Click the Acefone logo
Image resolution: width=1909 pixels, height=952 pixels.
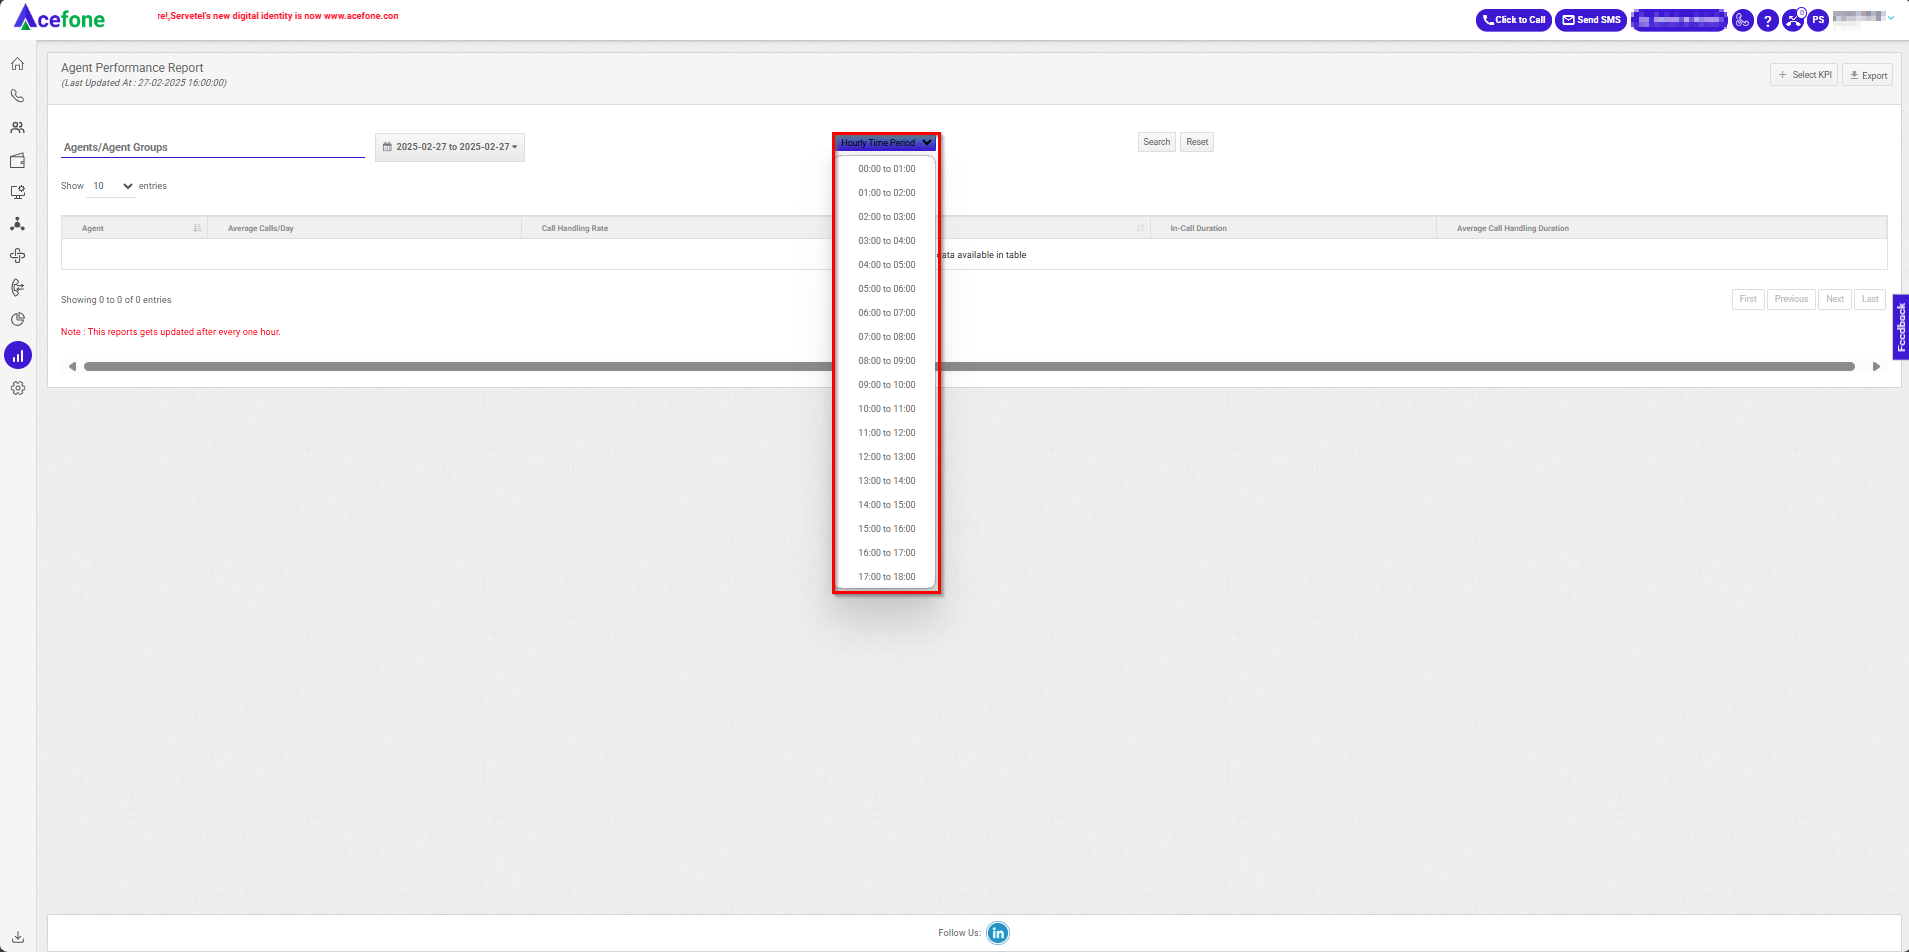pyautogui.click(x=59, y=18)
